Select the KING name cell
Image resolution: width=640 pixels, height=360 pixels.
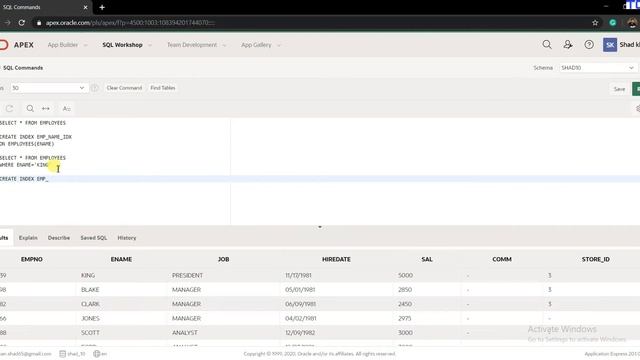[x=88, y=276]
